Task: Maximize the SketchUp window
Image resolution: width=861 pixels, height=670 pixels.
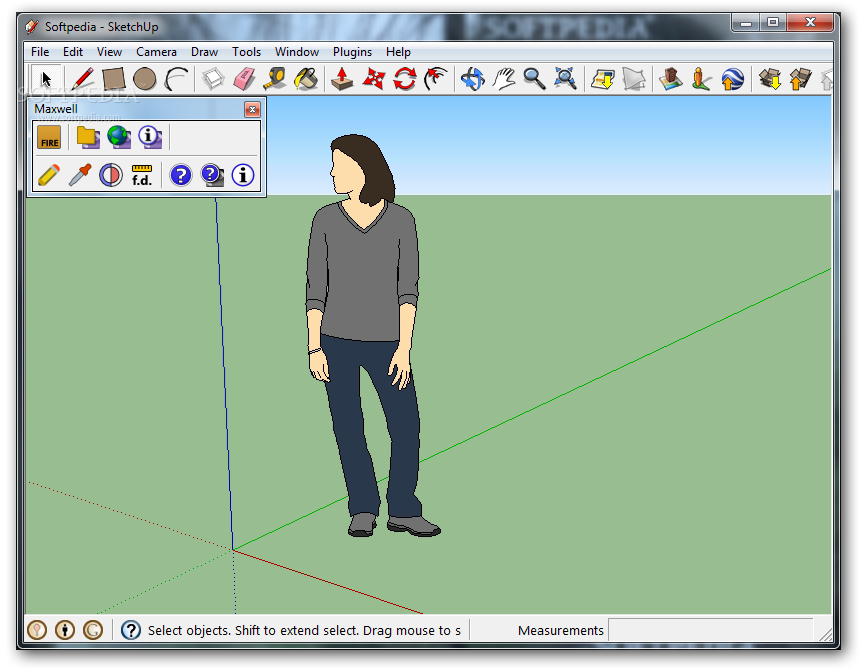Action: point(773,23)
